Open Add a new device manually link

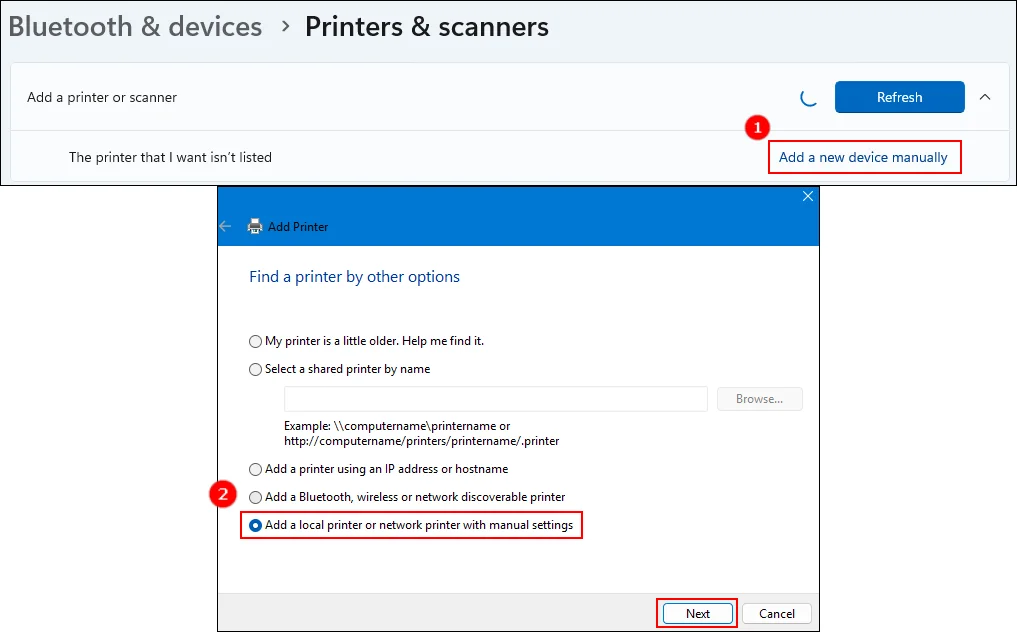863,157
